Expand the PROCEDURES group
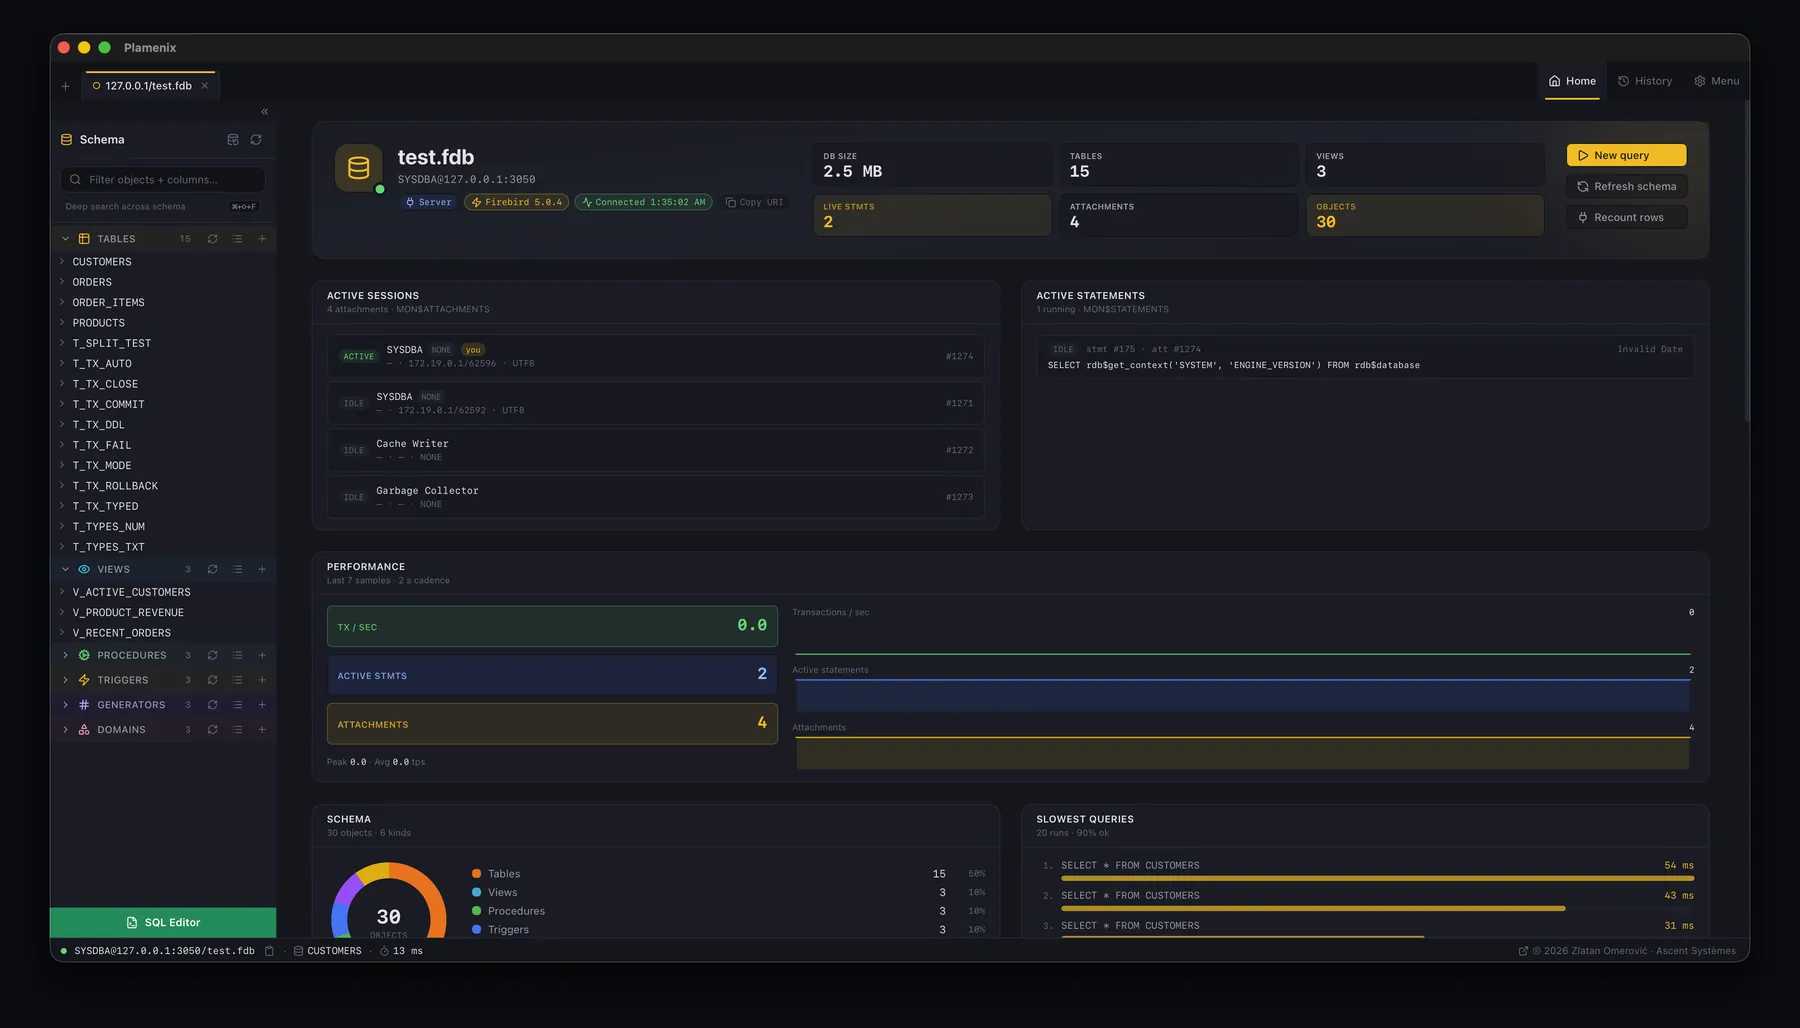 point(65,655)
